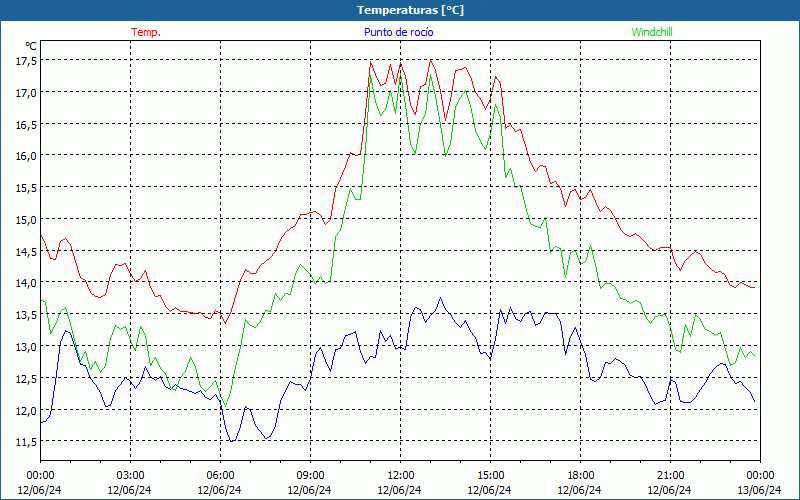This screenshot has width=800, height=500.
Task: Click the 15:00 time axis label
Action: (490, 476)
